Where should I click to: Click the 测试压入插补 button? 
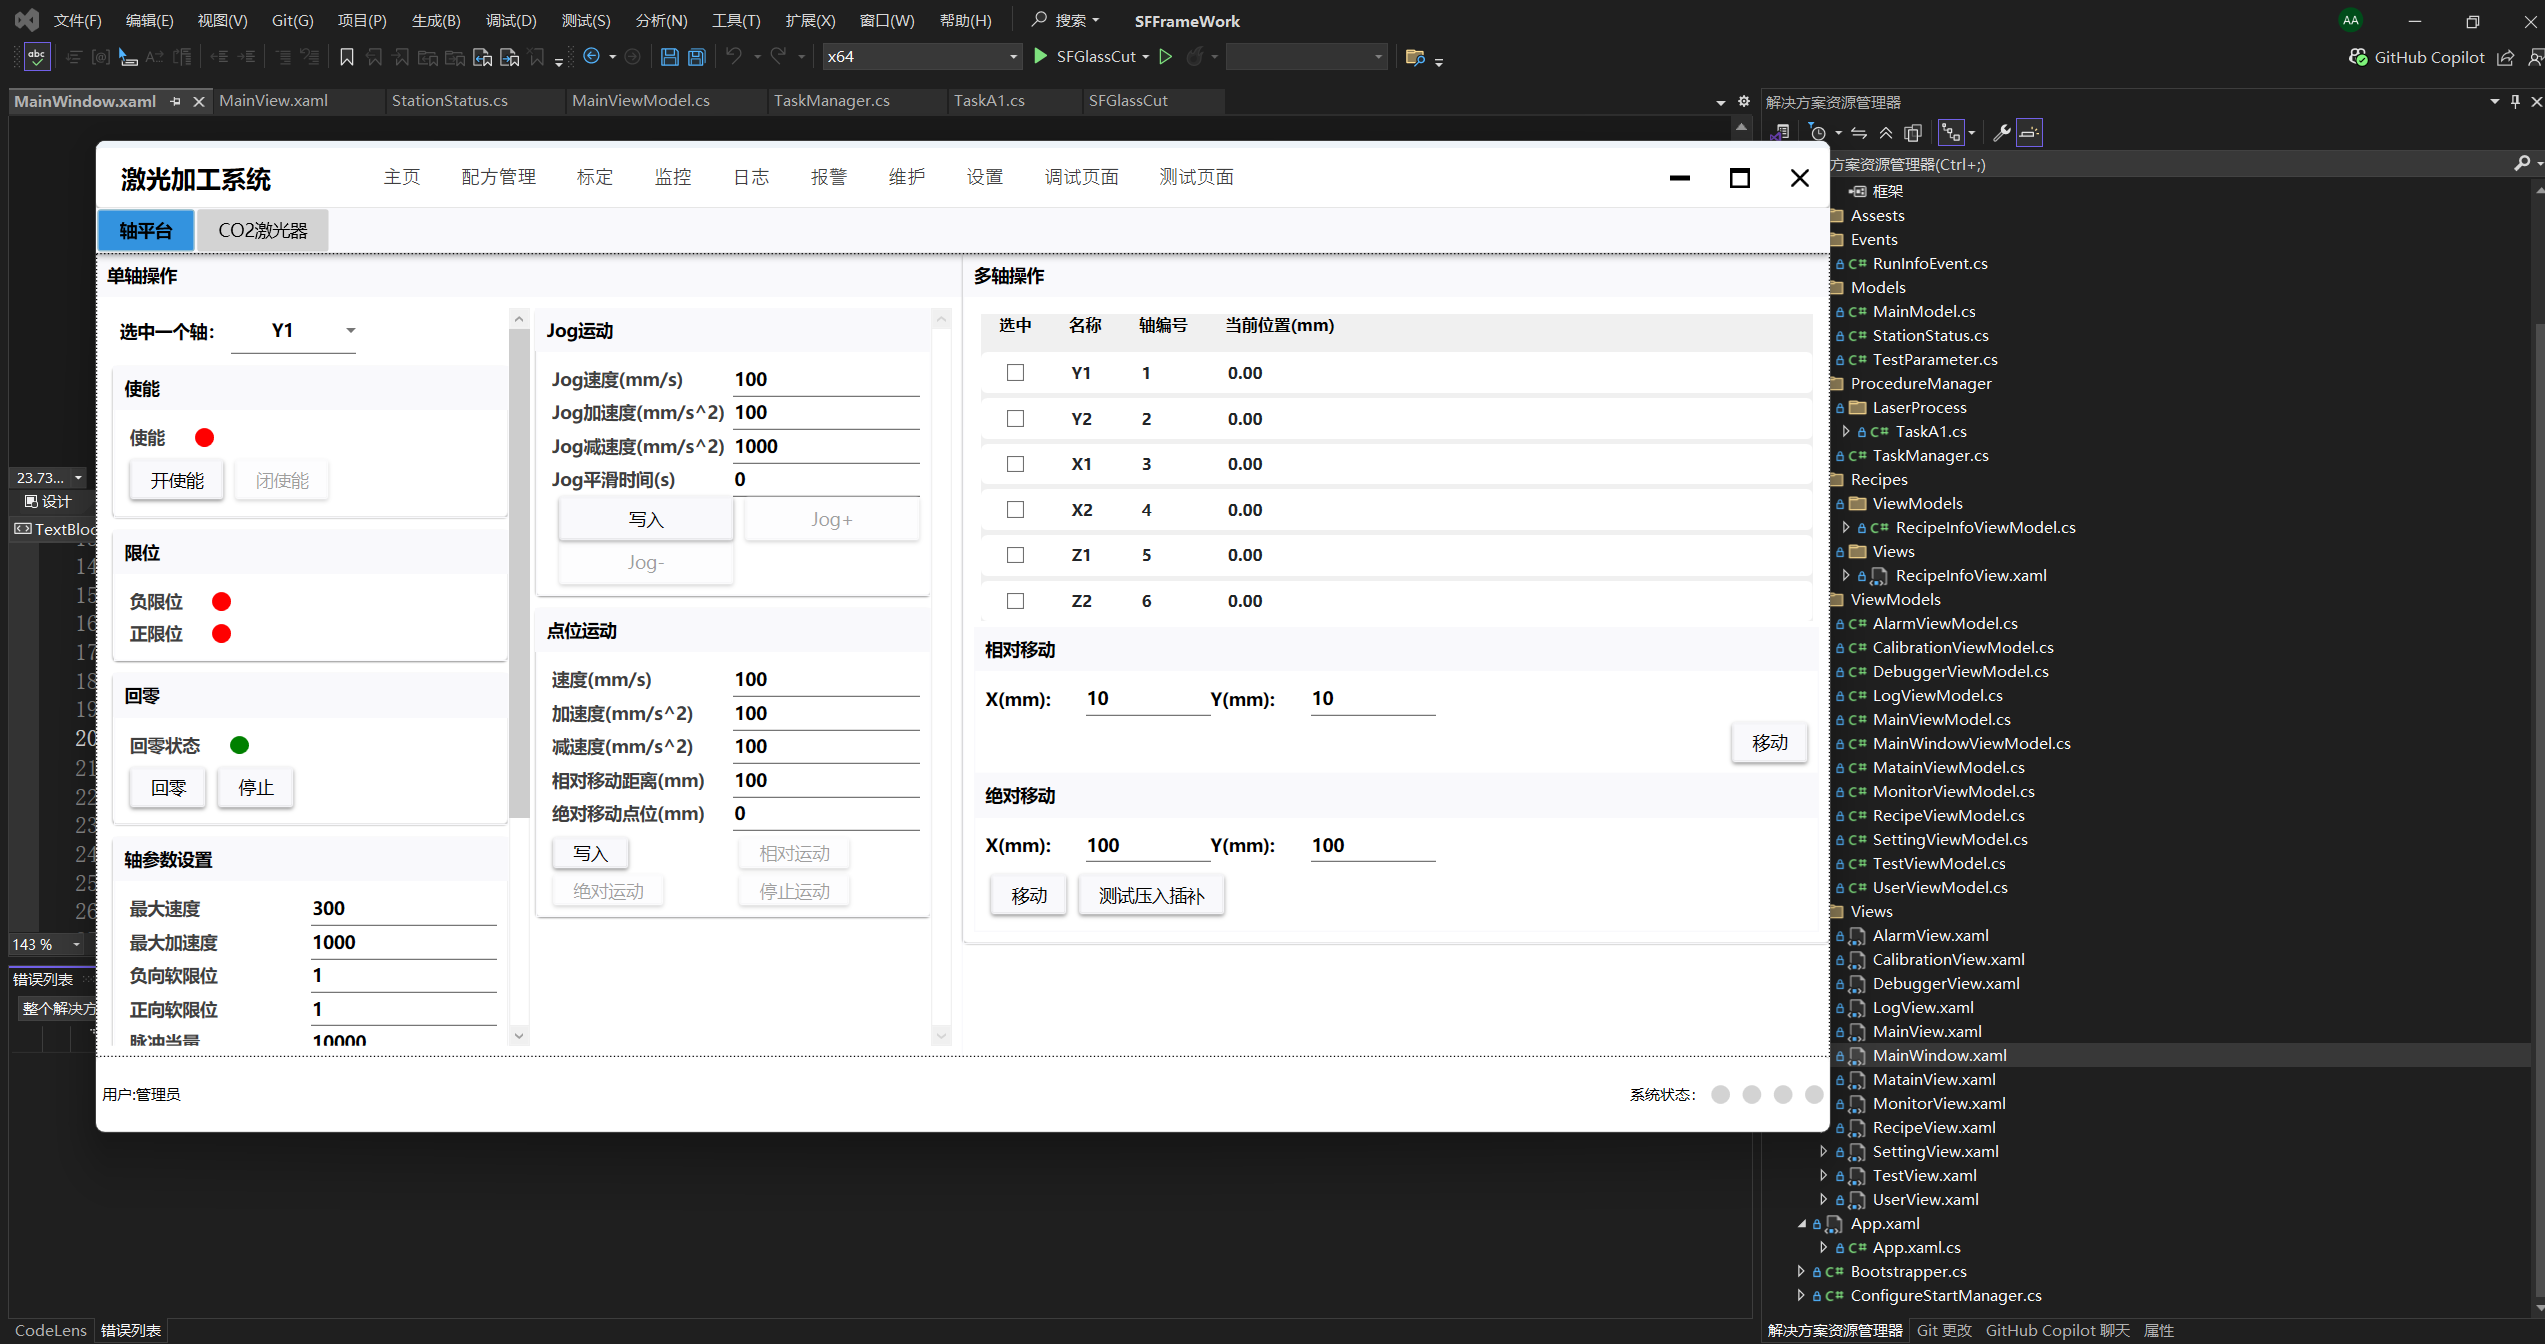click(x=1151, y=896)
